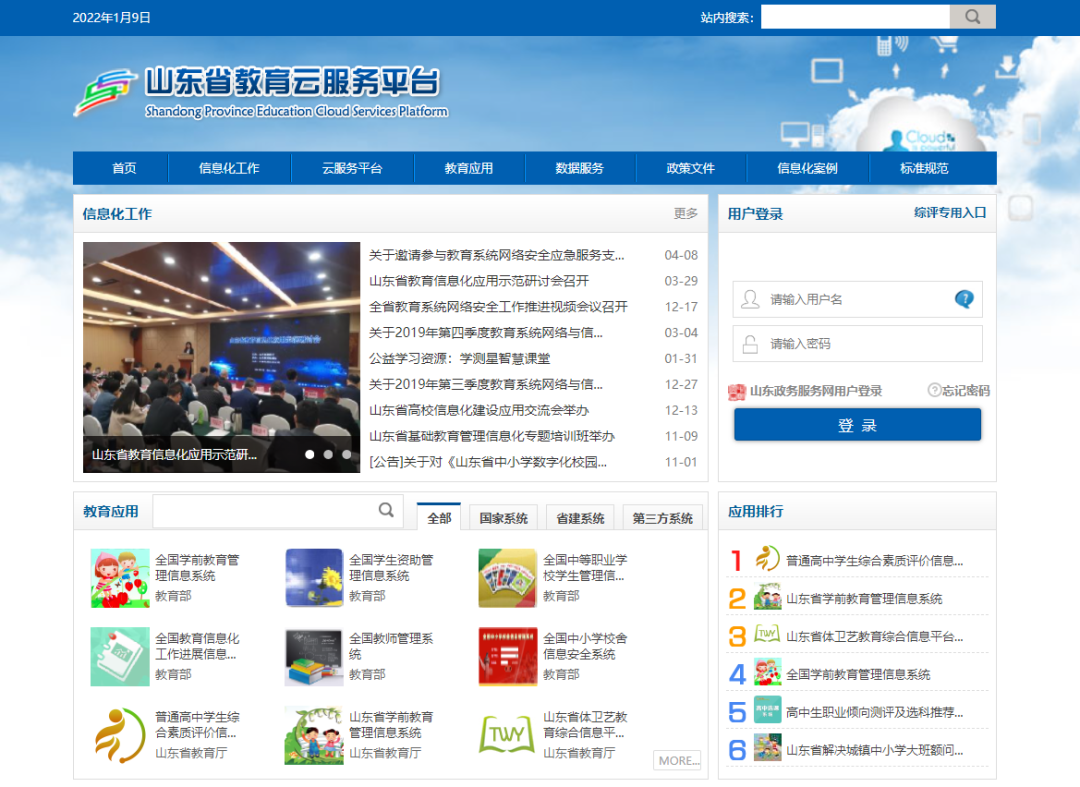The width and height of the screenshot is (1080, 787).
Task: Open the 政策文件 navigation menu
Action: pyautogui.click(x=693, y=168)
